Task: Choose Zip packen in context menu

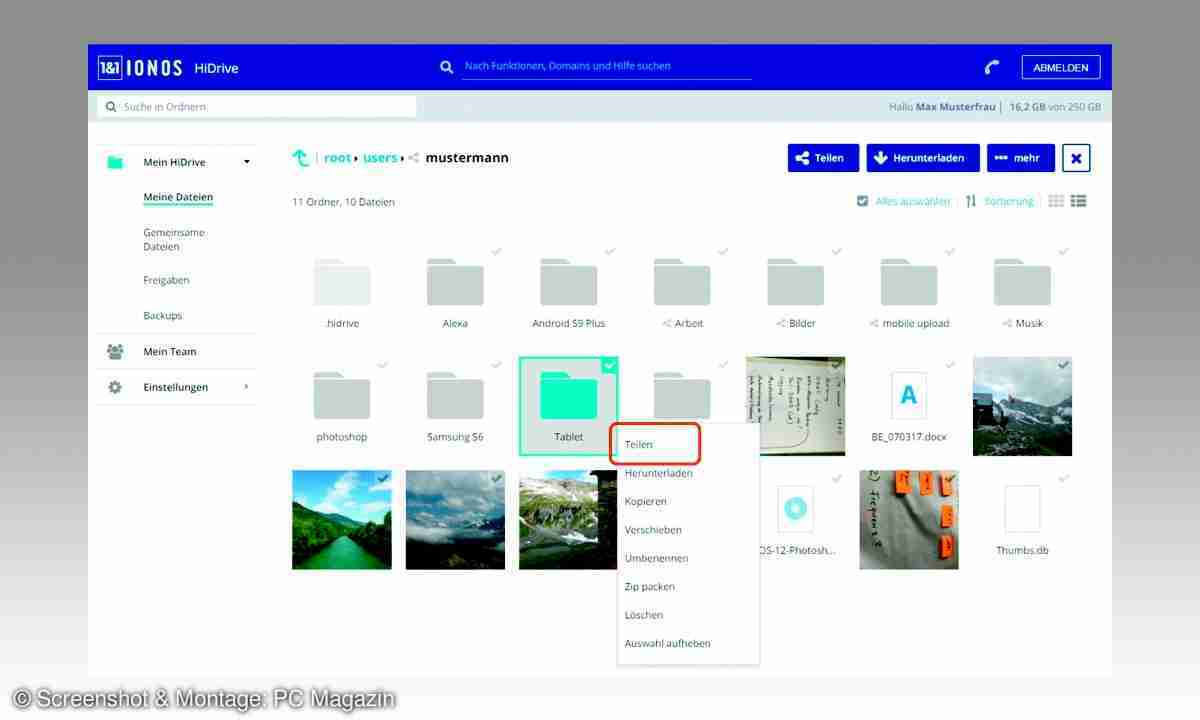Action: [x=650, y=587]
